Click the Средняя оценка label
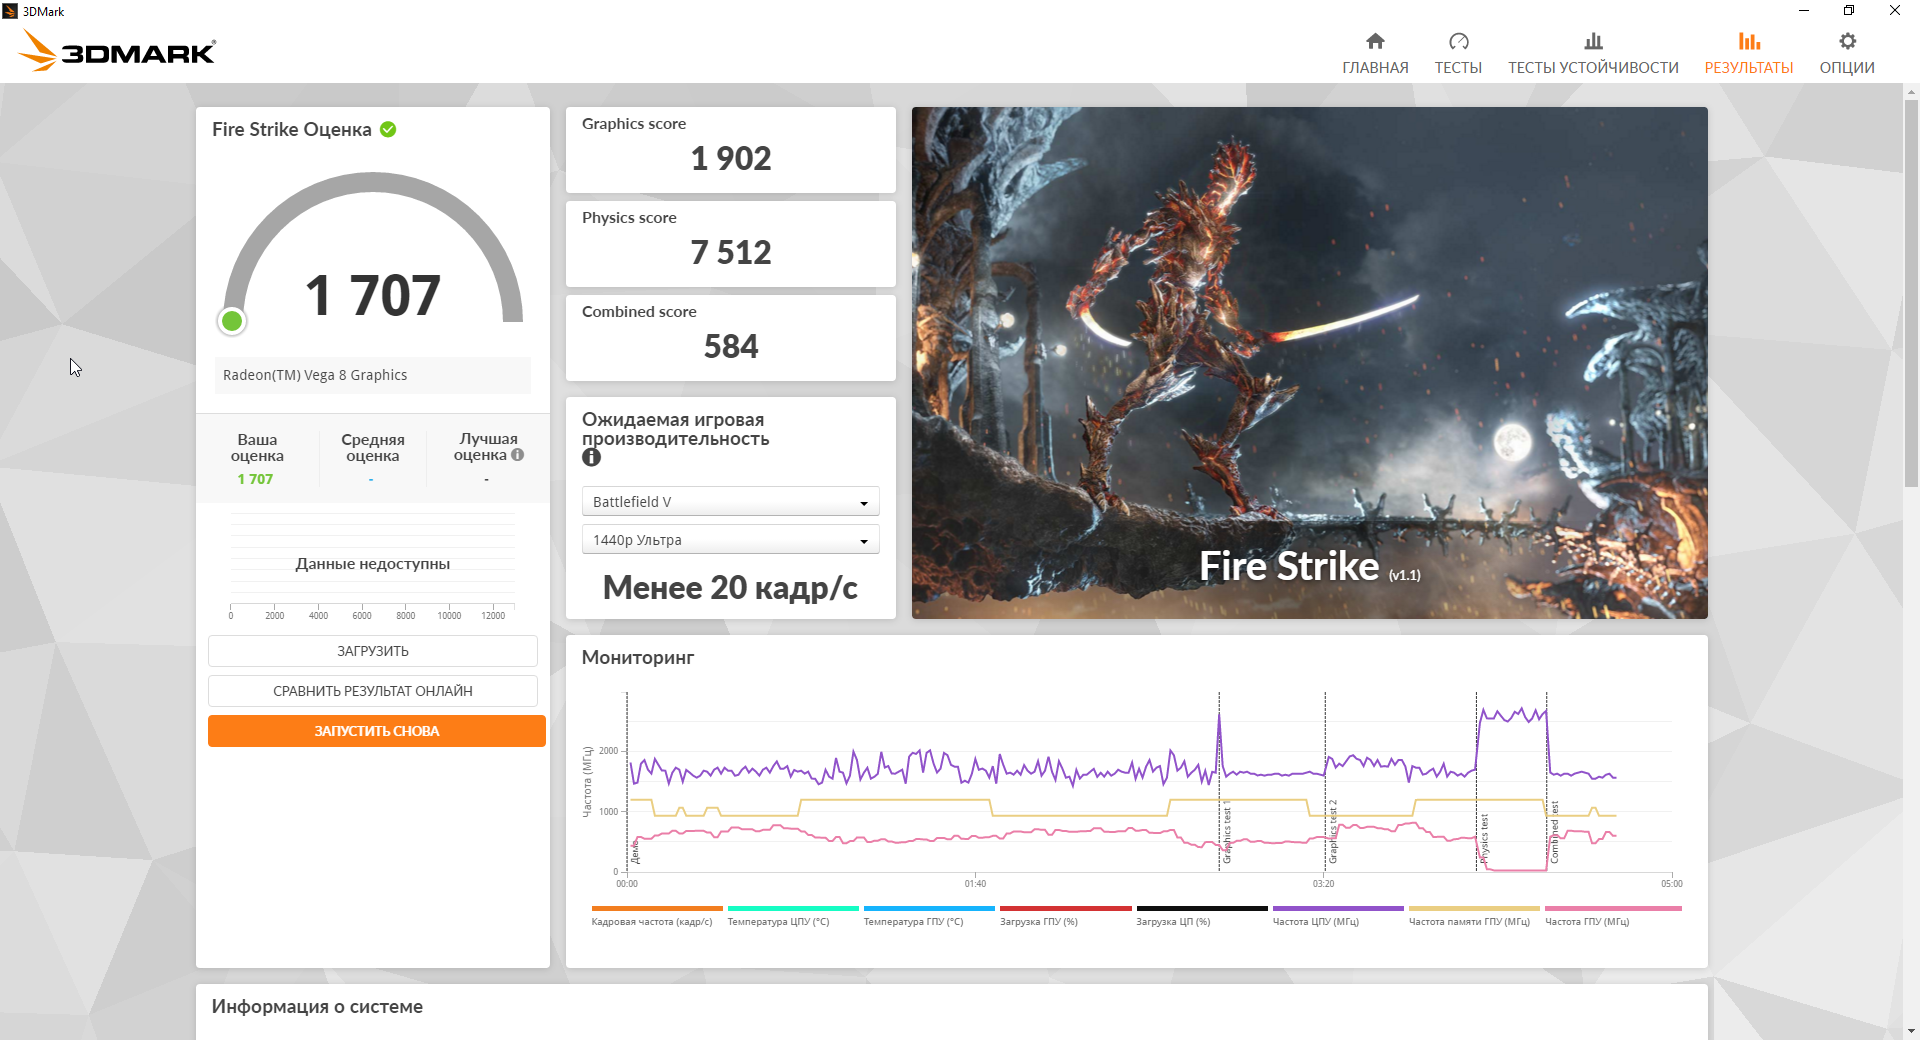 pyautogui.click(x=373, y=448)
